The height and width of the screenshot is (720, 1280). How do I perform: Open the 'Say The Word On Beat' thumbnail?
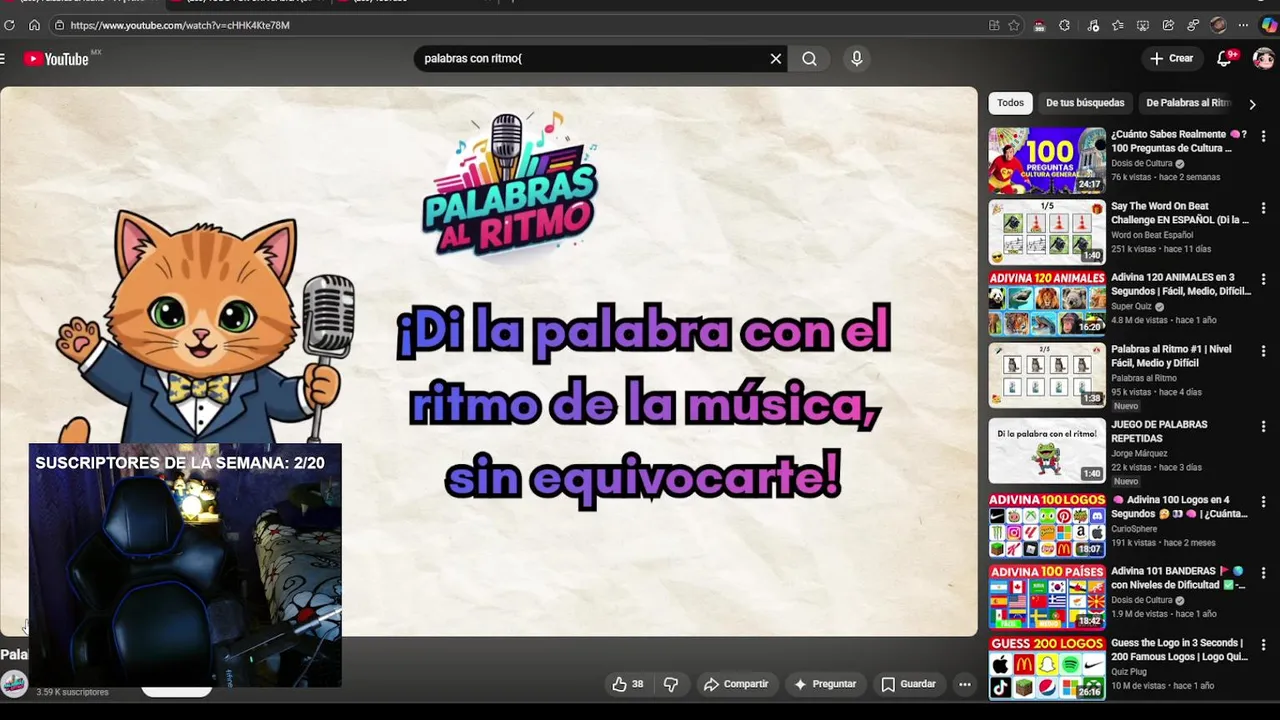tap(1047, 232)
